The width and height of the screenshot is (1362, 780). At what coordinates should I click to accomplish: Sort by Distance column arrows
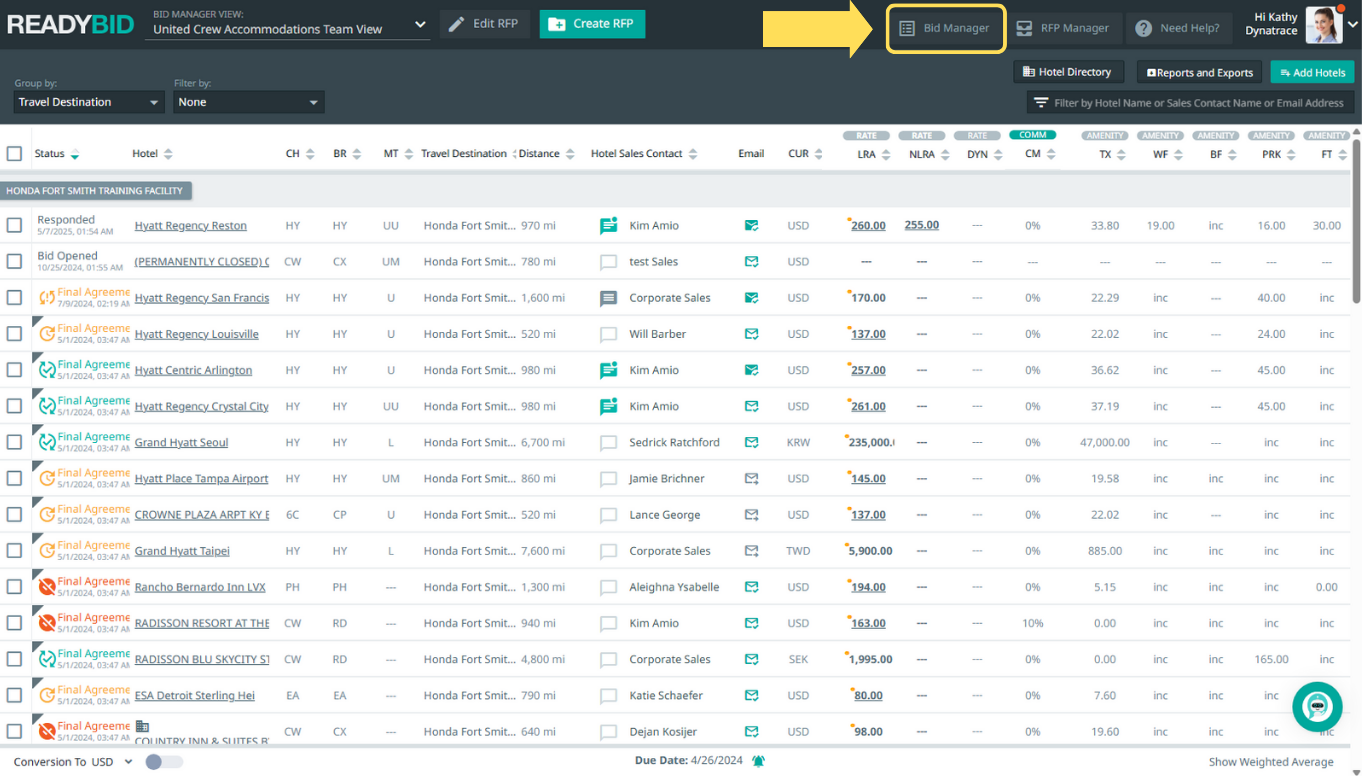click(x=570, y=154)
